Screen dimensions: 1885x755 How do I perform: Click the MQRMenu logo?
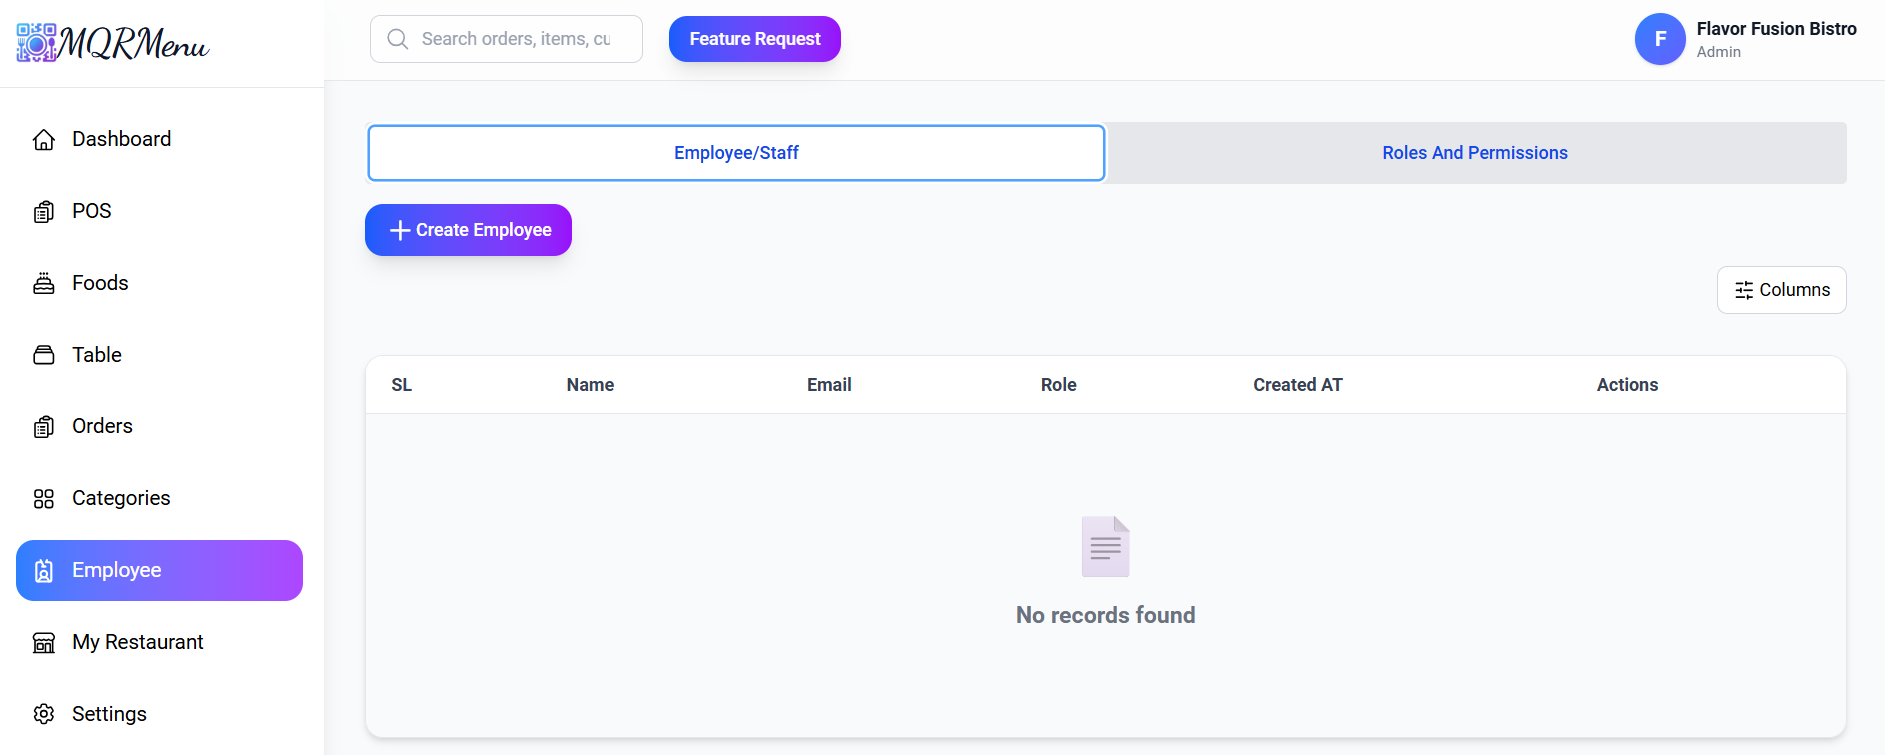click(112, 43)
